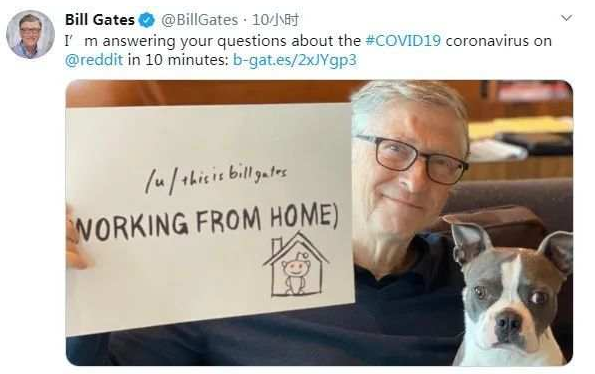This screenshot has width=595, height=374.
Task: Click the WORKING FROM HOME sign text
Action: pyautogui.click(x=207, y=224)
